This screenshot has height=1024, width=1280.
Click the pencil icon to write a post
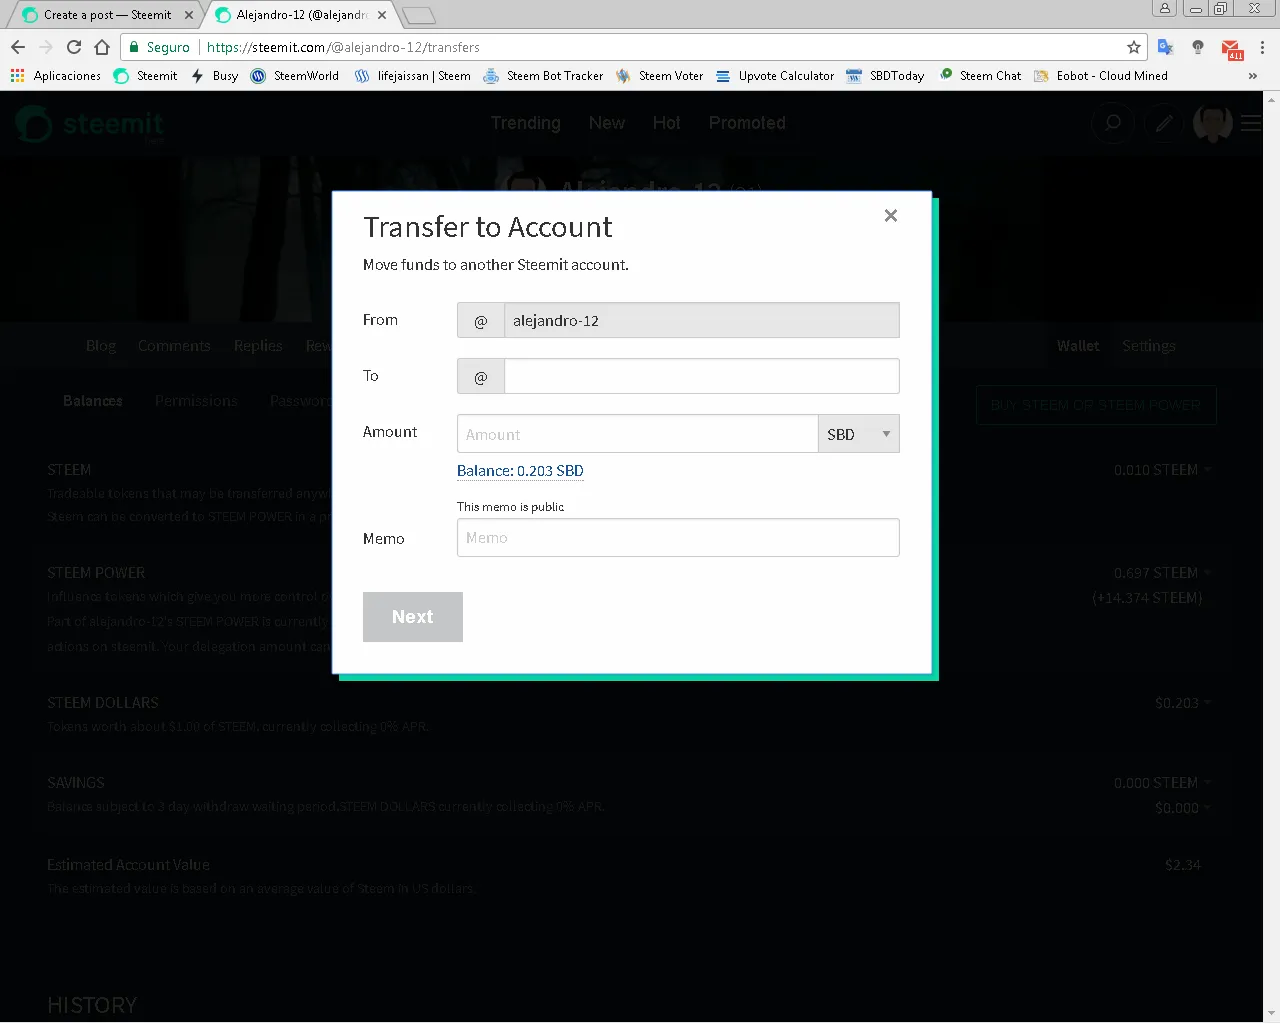(1164, 123)
